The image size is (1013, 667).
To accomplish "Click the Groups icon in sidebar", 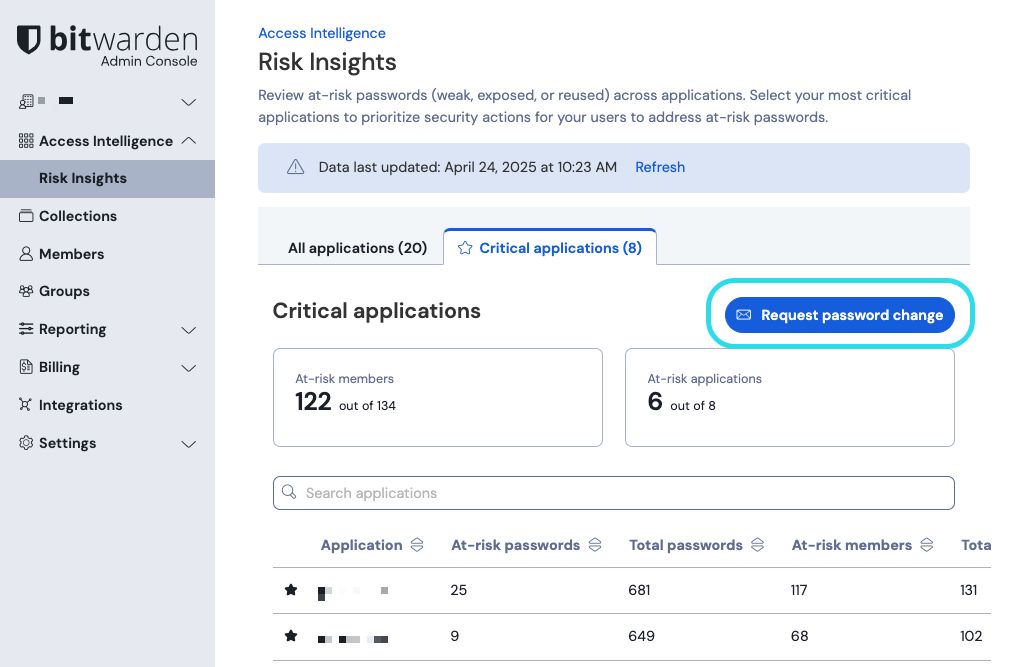I will [26, 291].
